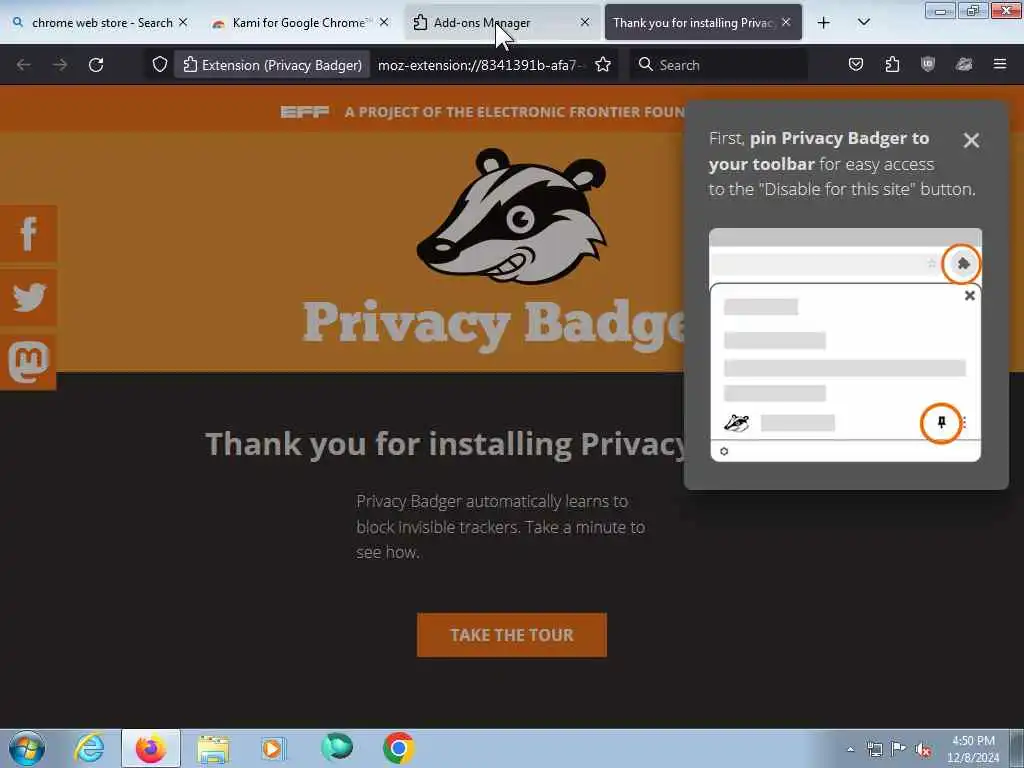Launch Google Chrome from the taskbar
1024x768 pixels.
click(x=398, y=748)
